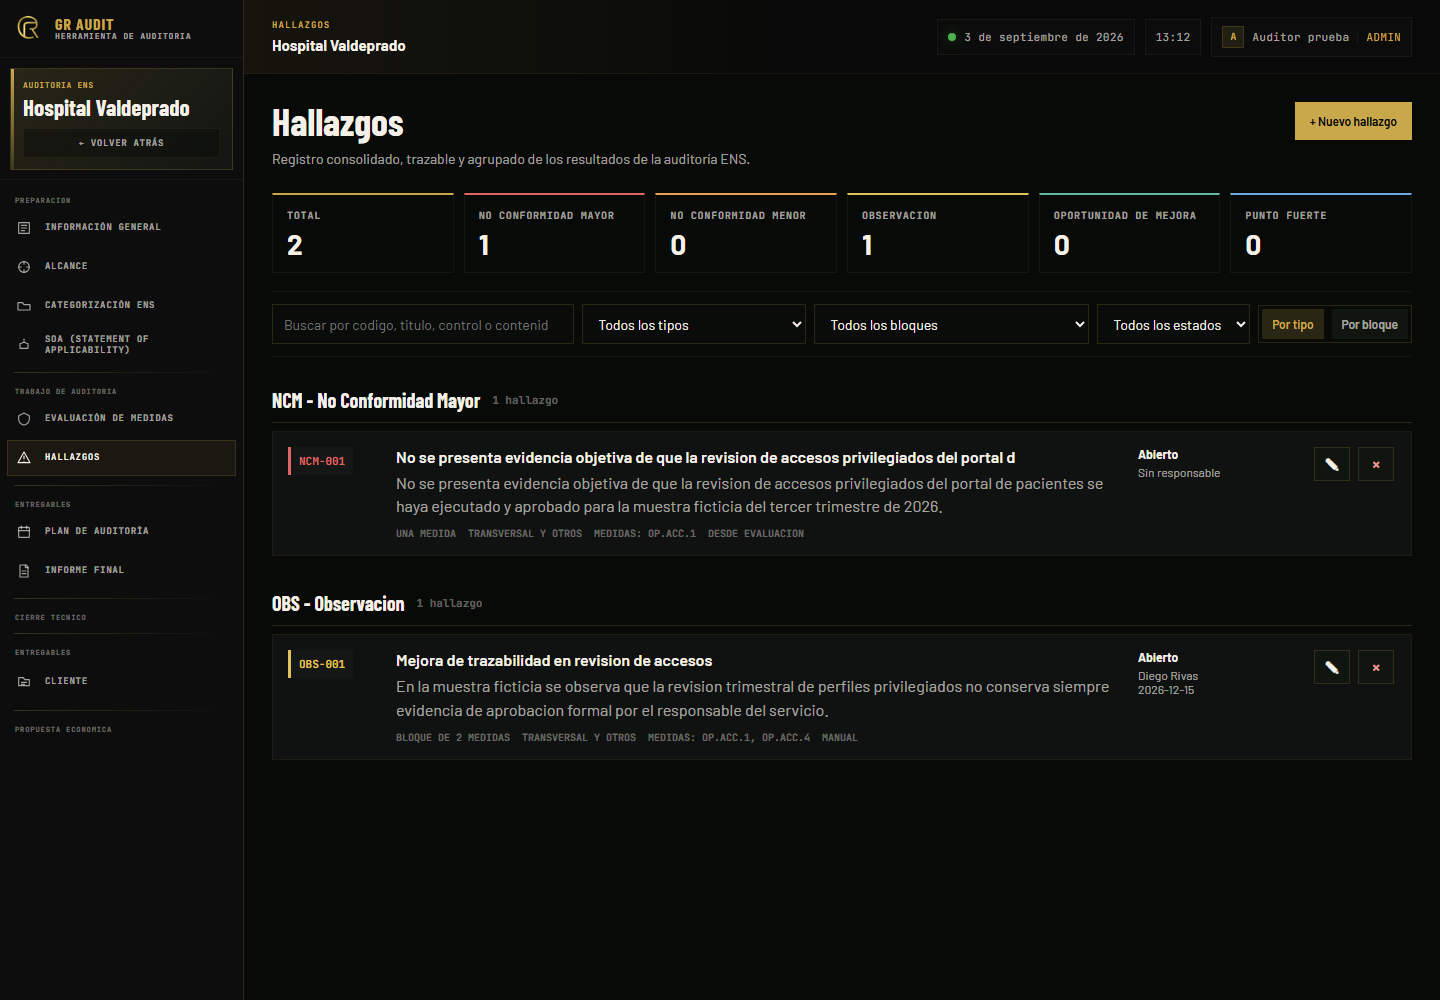Go to Evaluación de Medidas in sidebar
This screenshot has width=1440, height=1000.
[x=121, y=418]
